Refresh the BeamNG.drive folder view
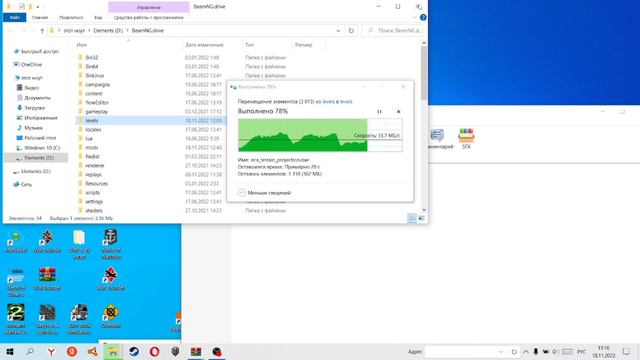 tap(351, 31)
